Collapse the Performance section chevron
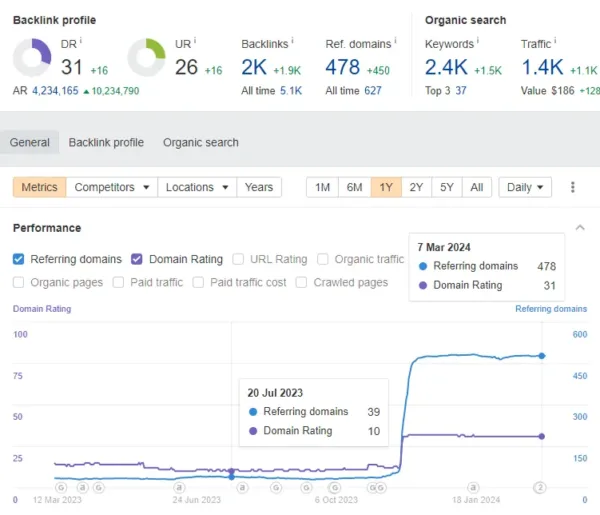The width and height of the screenshot is (600, 515). point(579,228)
